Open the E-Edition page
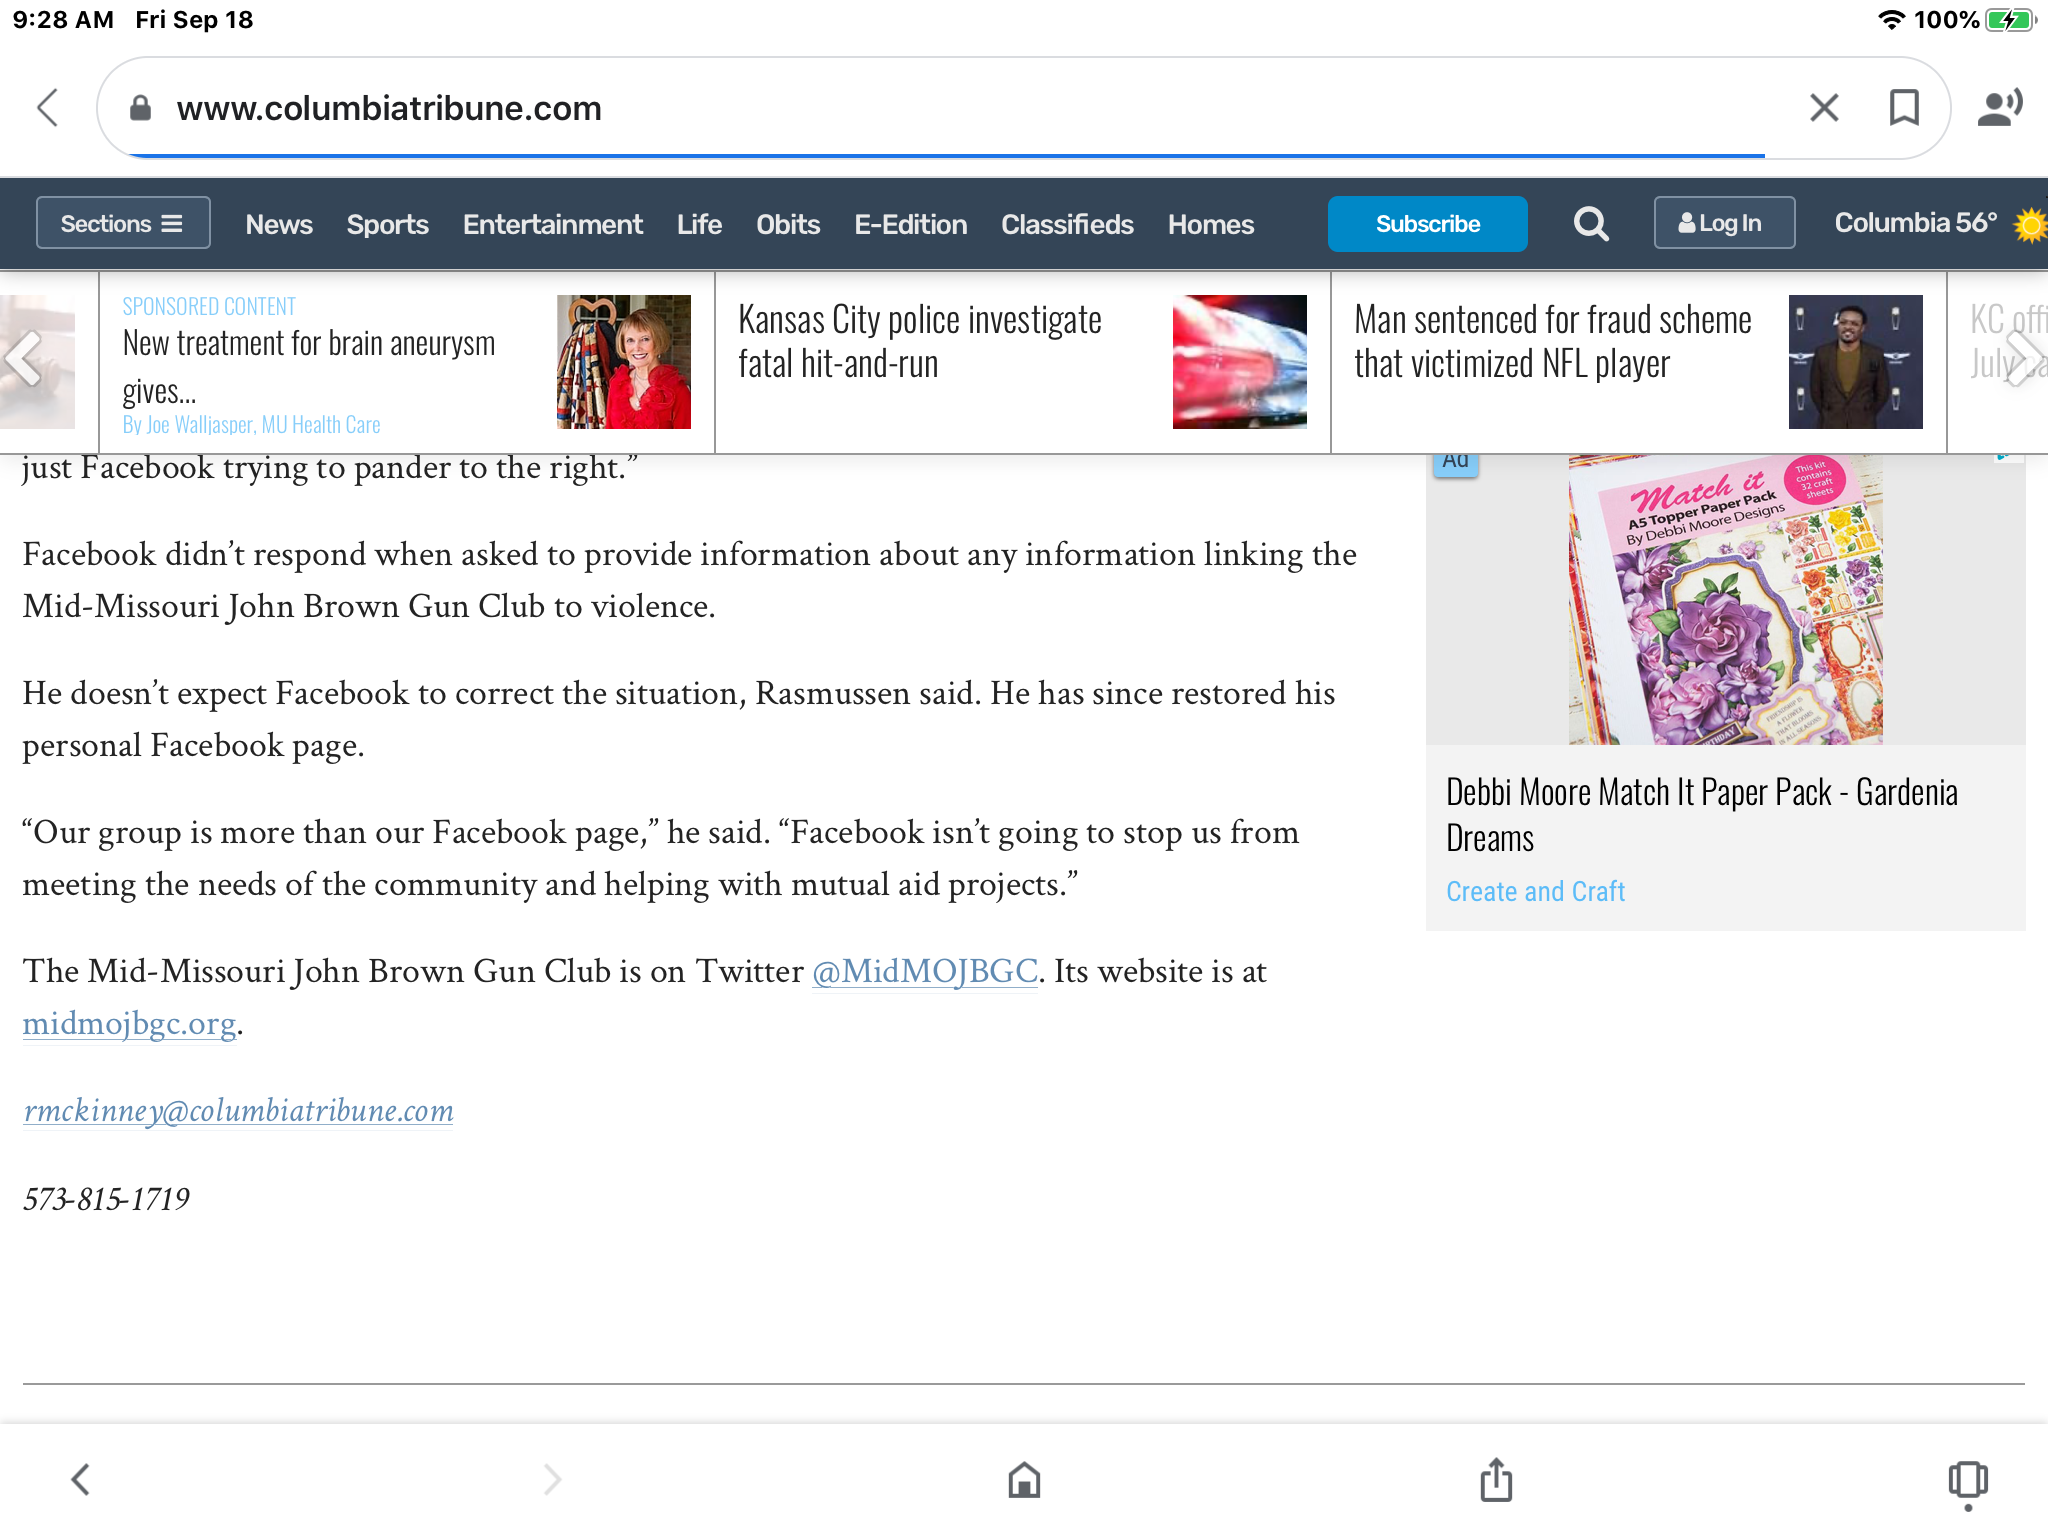Image resolution: width=2048 pixels, height=1536 pixels. pyautogui.click(x=910, y=224)
